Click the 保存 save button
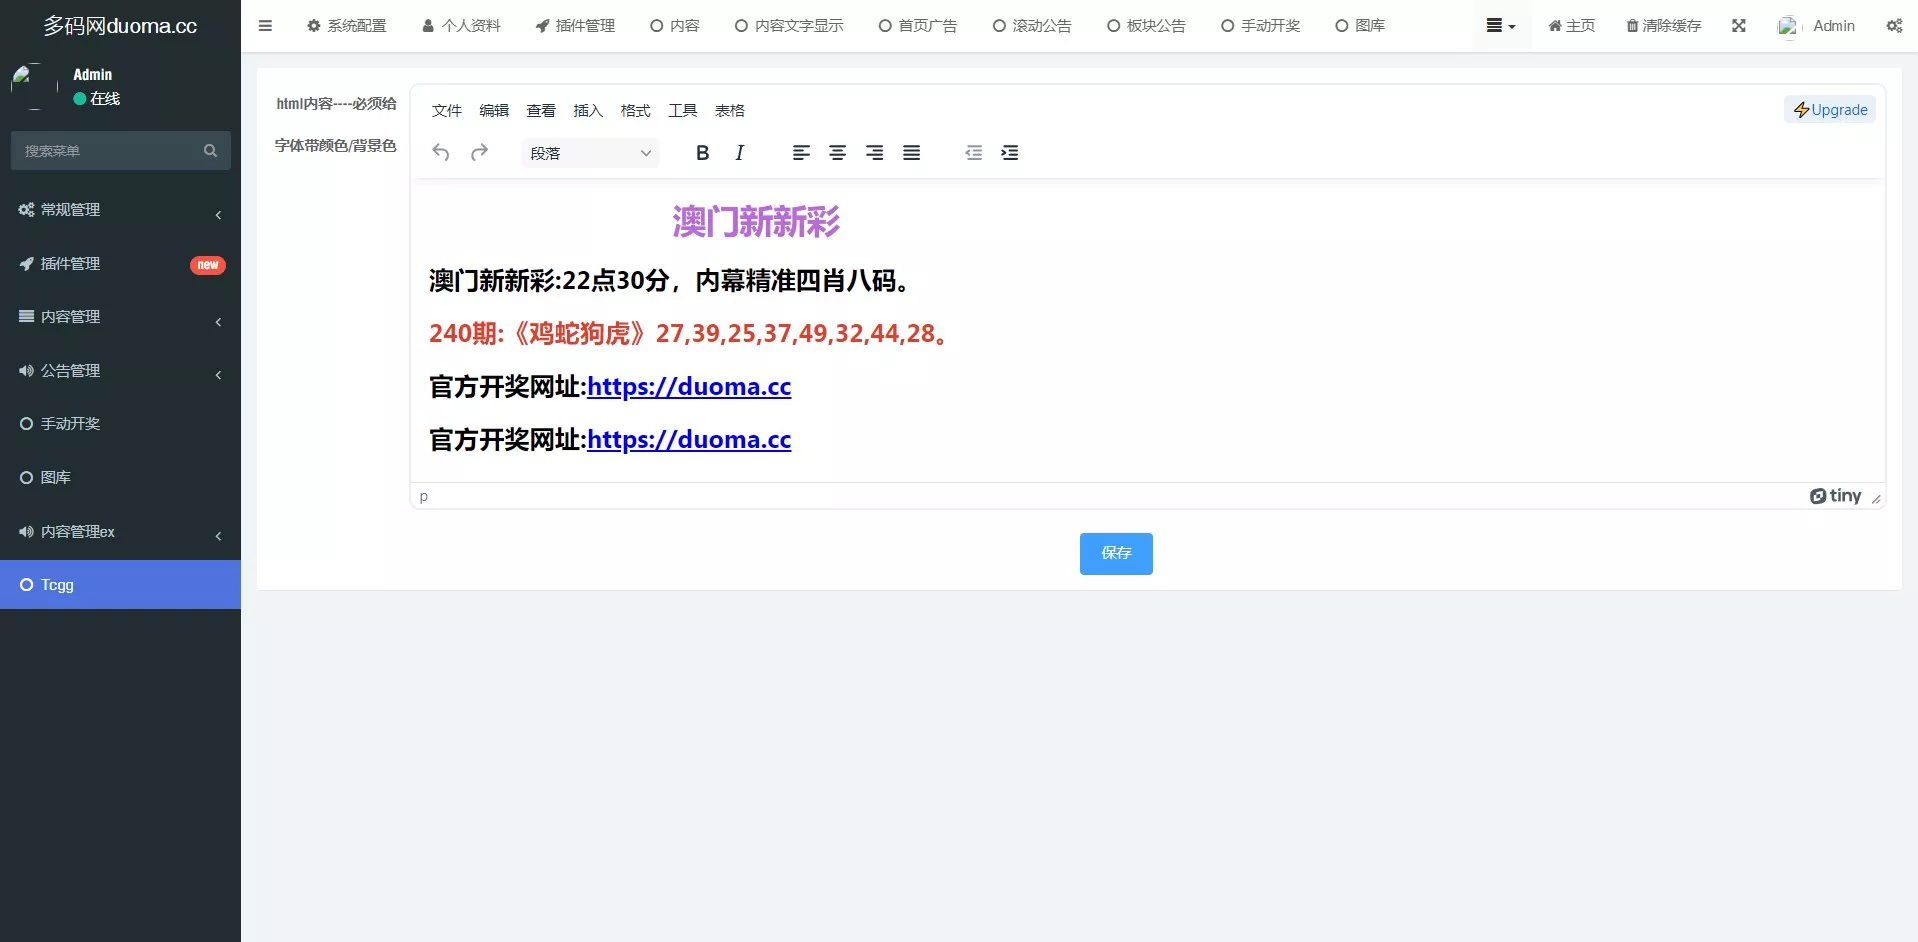The width and height of the screenshot is (1918, 942). [1115, 553]
